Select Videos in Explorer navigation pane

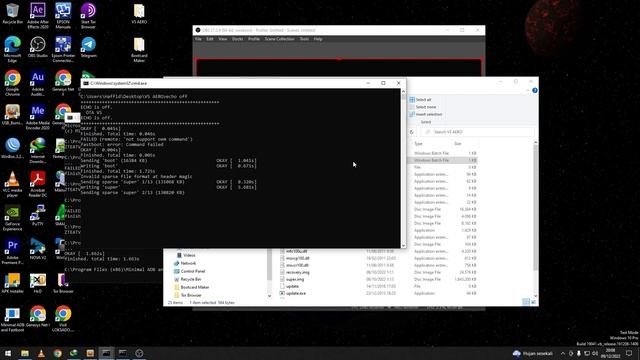point(186,255)
